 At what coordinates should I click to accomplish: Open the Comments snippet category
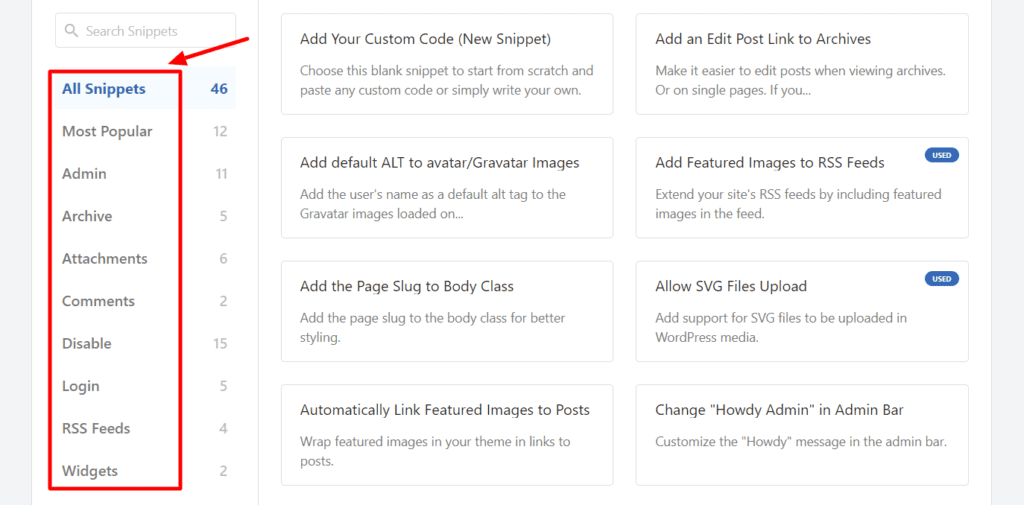(98, 301)
